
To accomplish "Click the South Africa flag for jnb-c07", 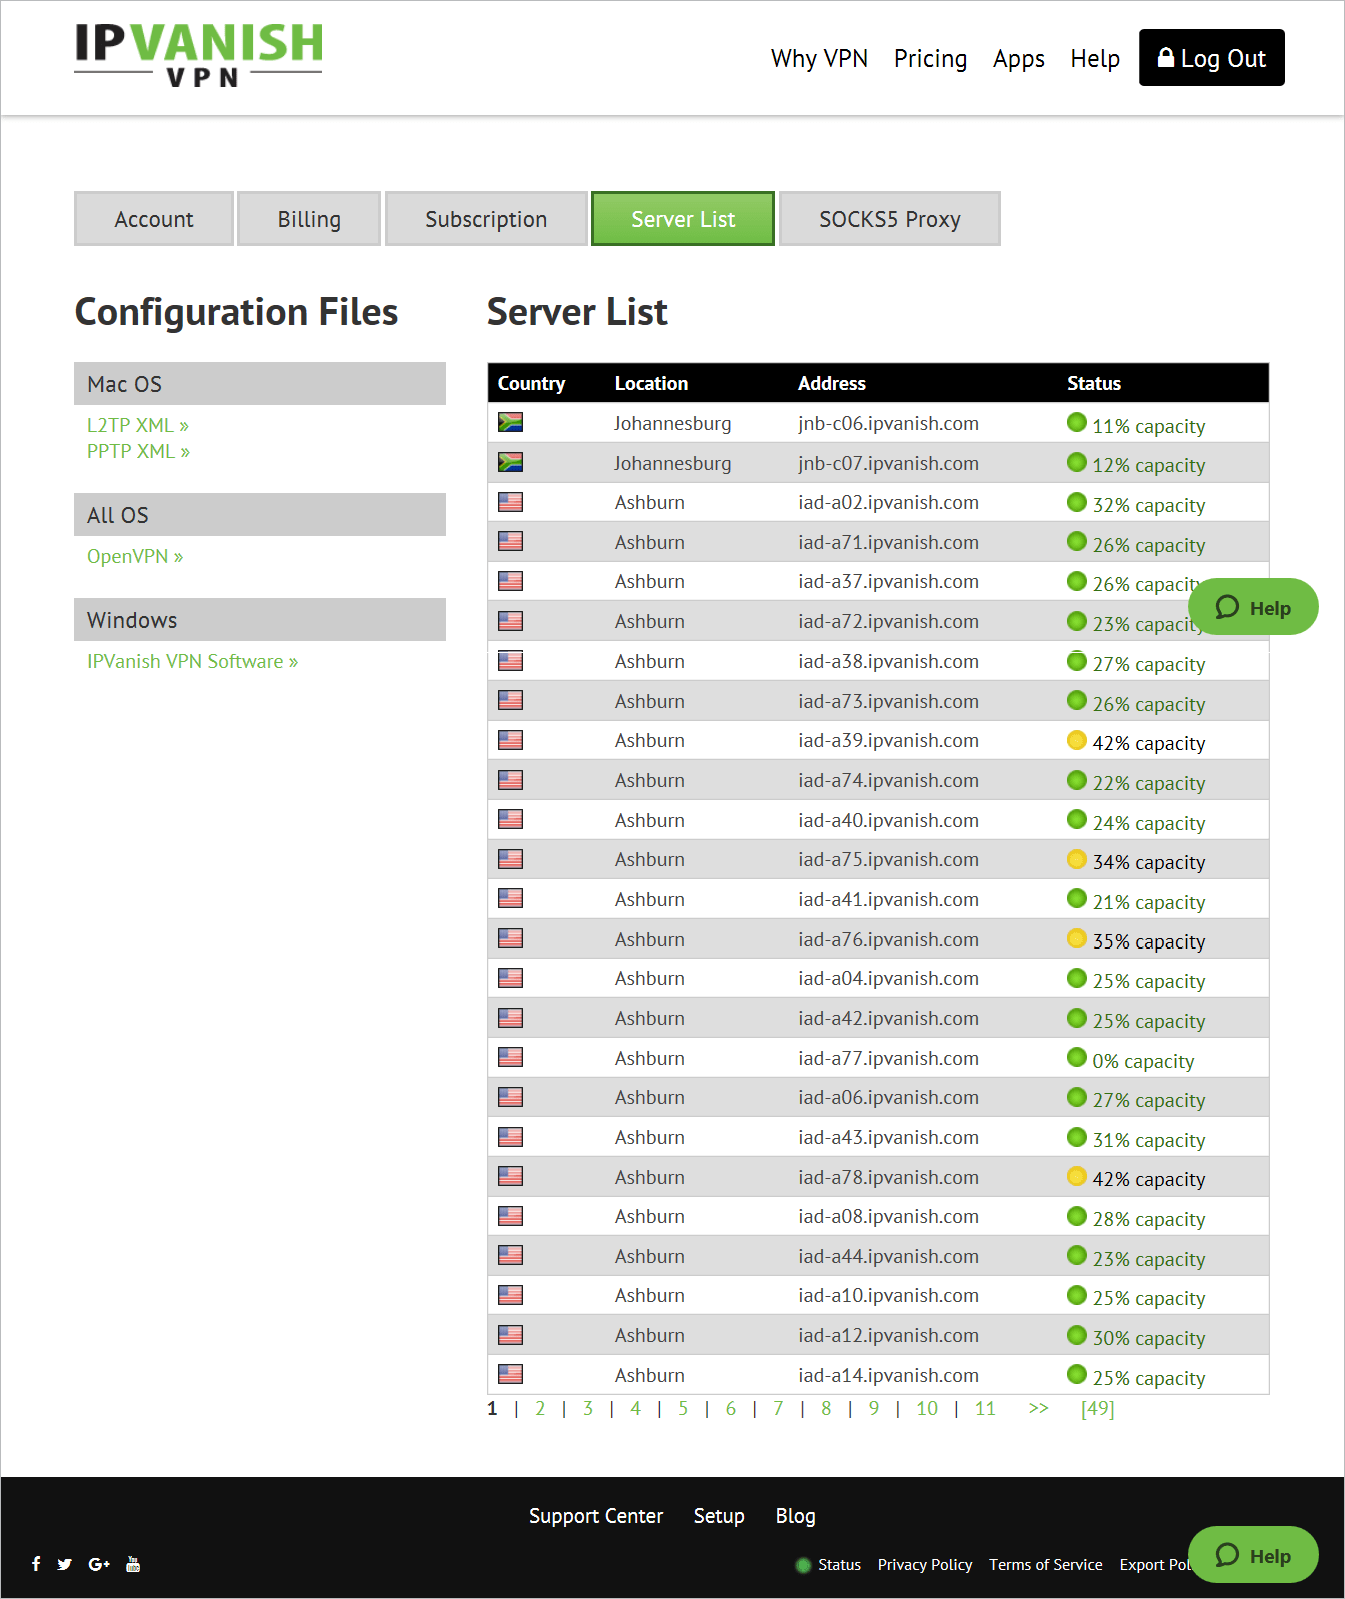I will [510, 462].
